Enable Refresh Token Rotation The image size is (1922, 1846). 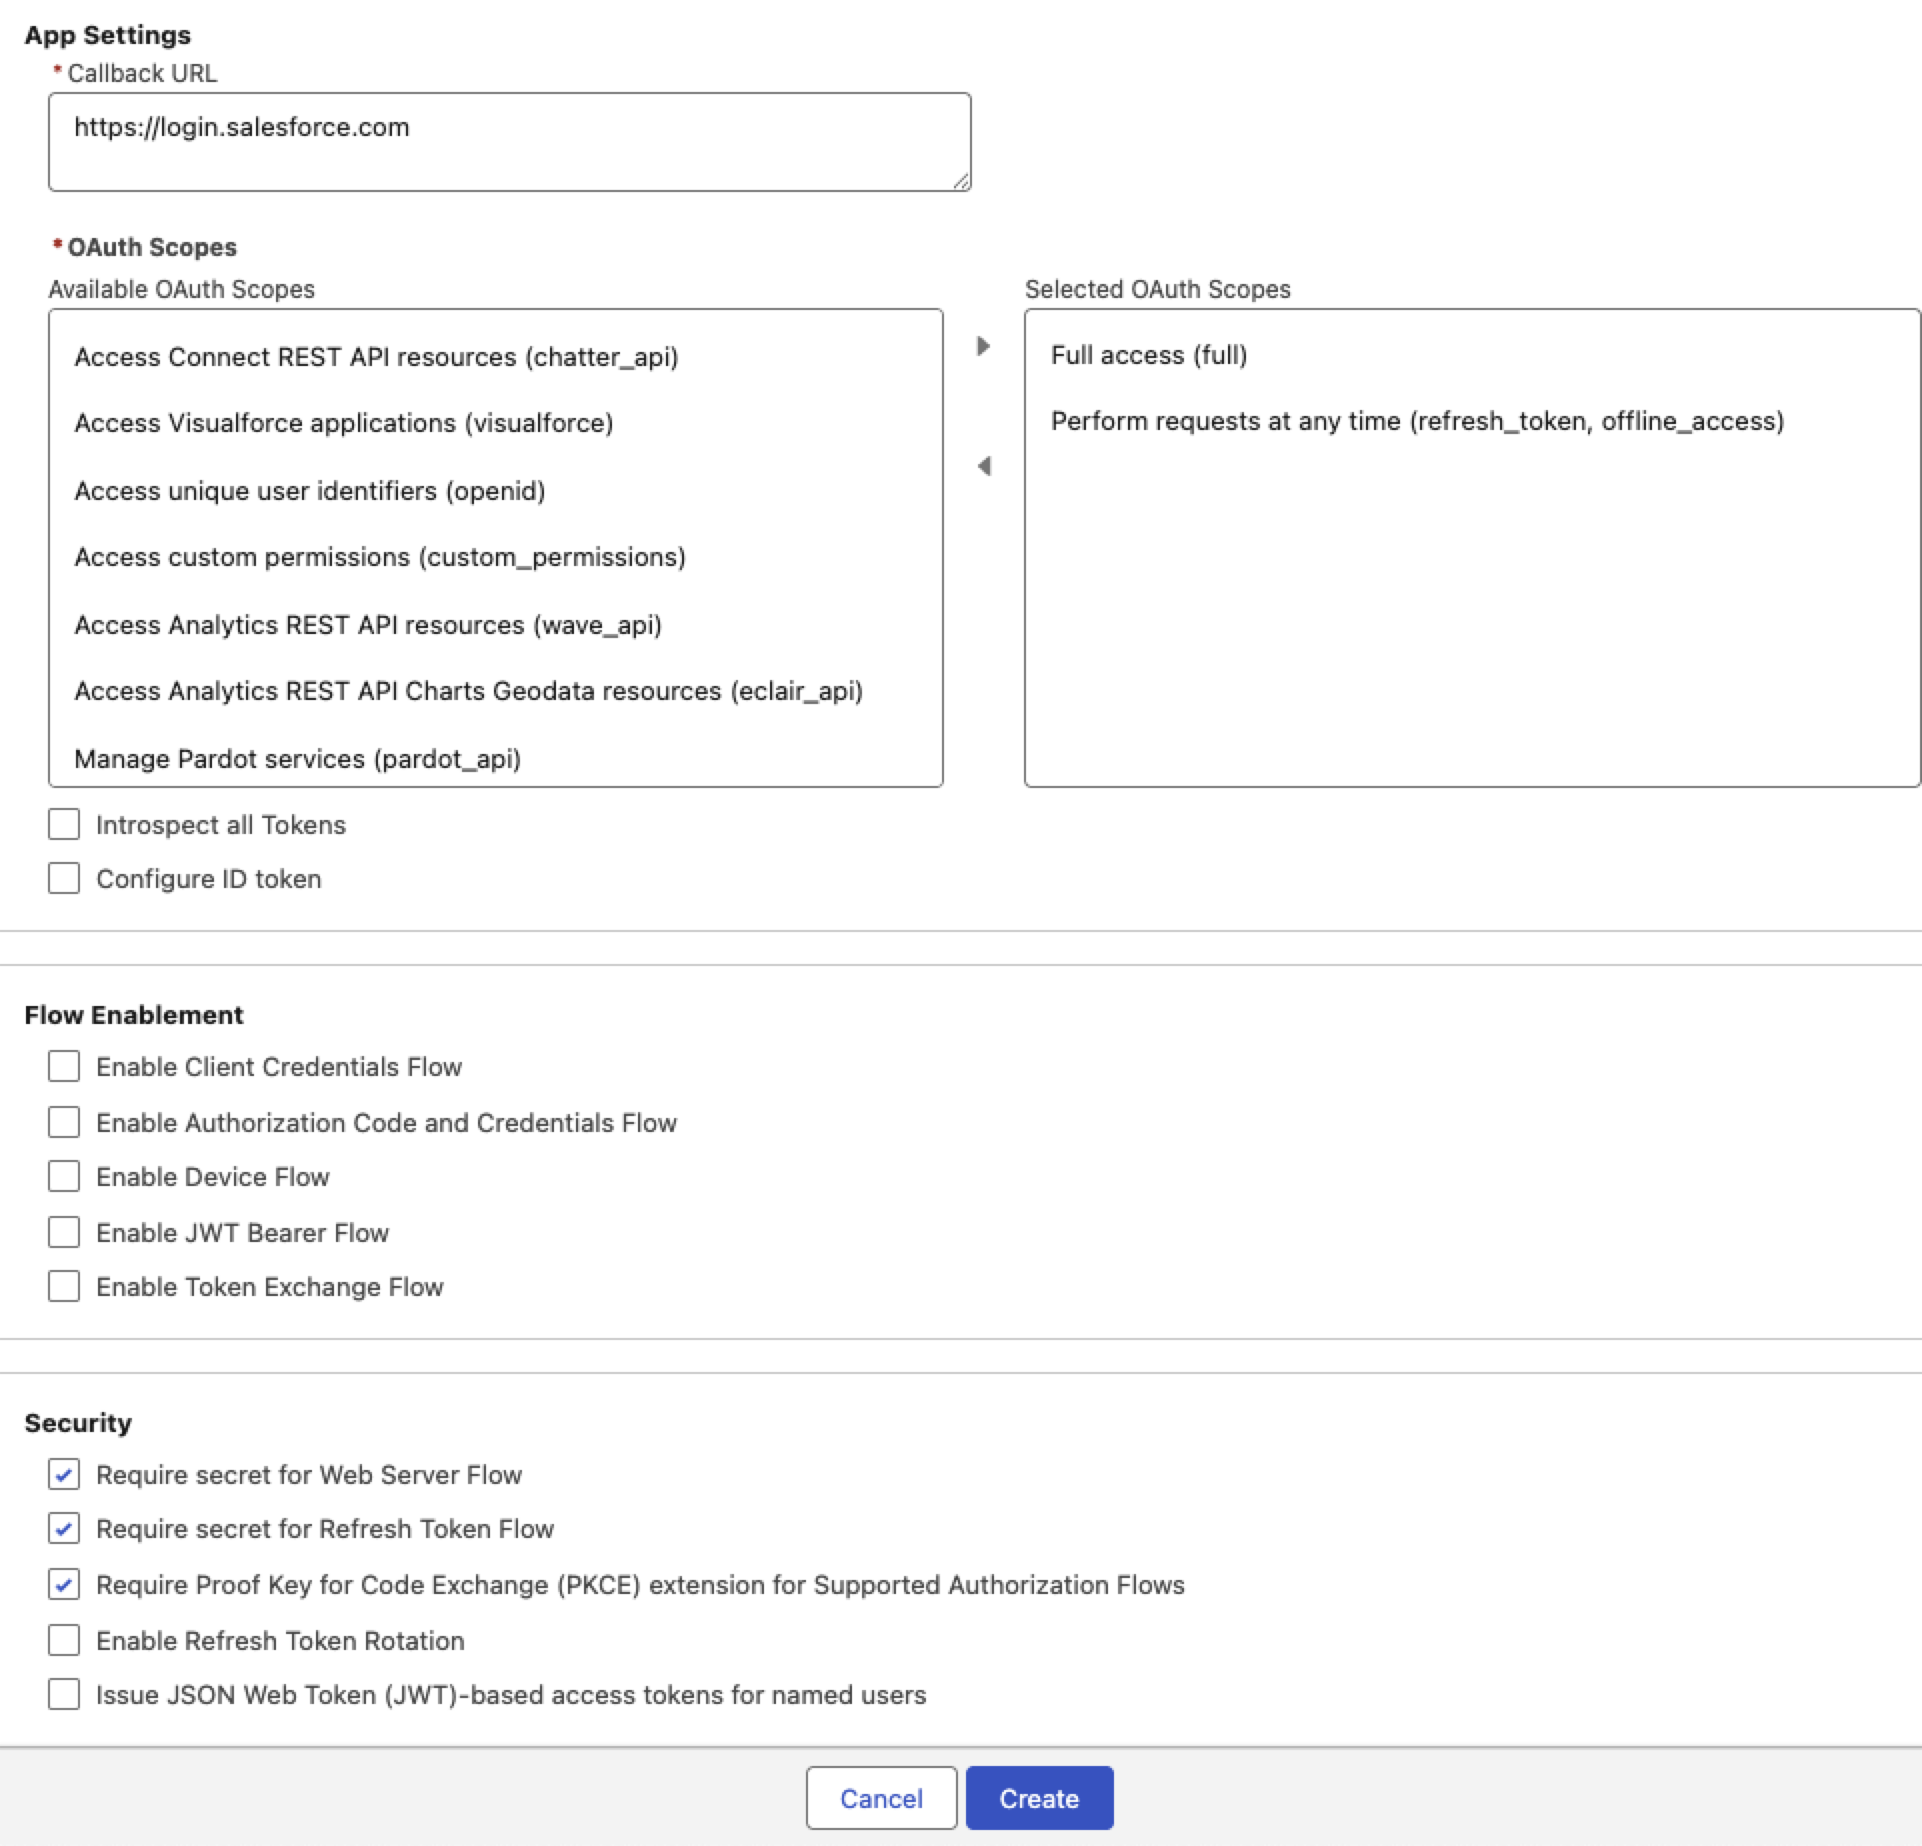[x=63, y=1639]
